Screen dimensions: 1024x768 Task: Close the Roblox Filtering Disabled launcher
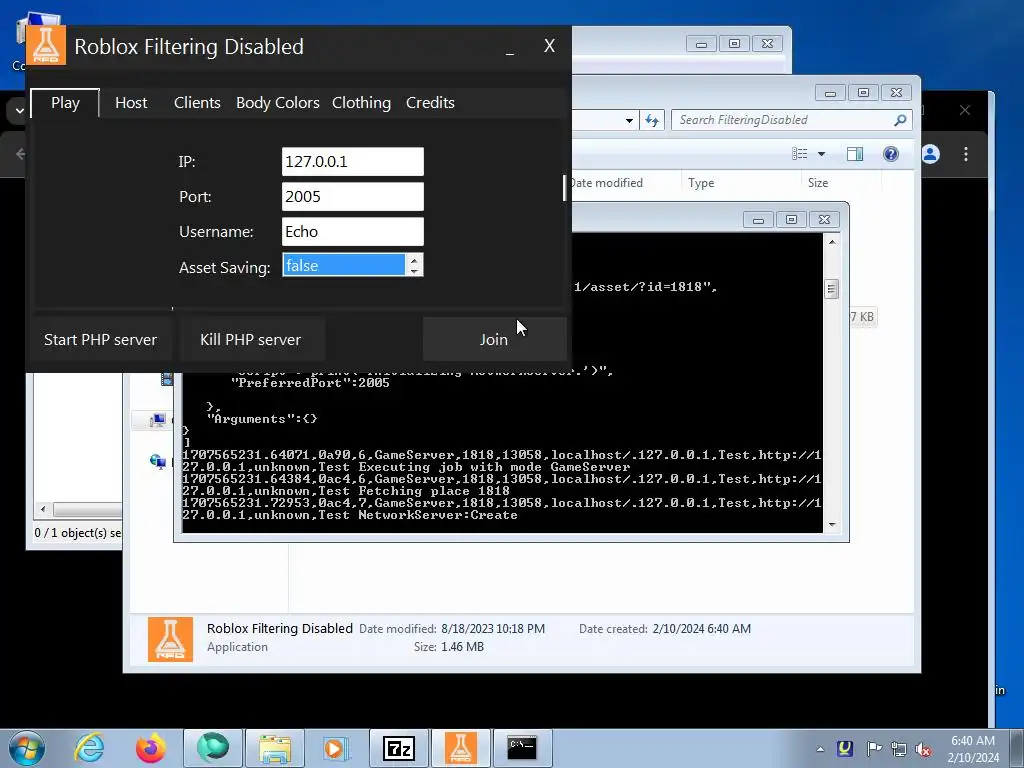coord(550,46)
